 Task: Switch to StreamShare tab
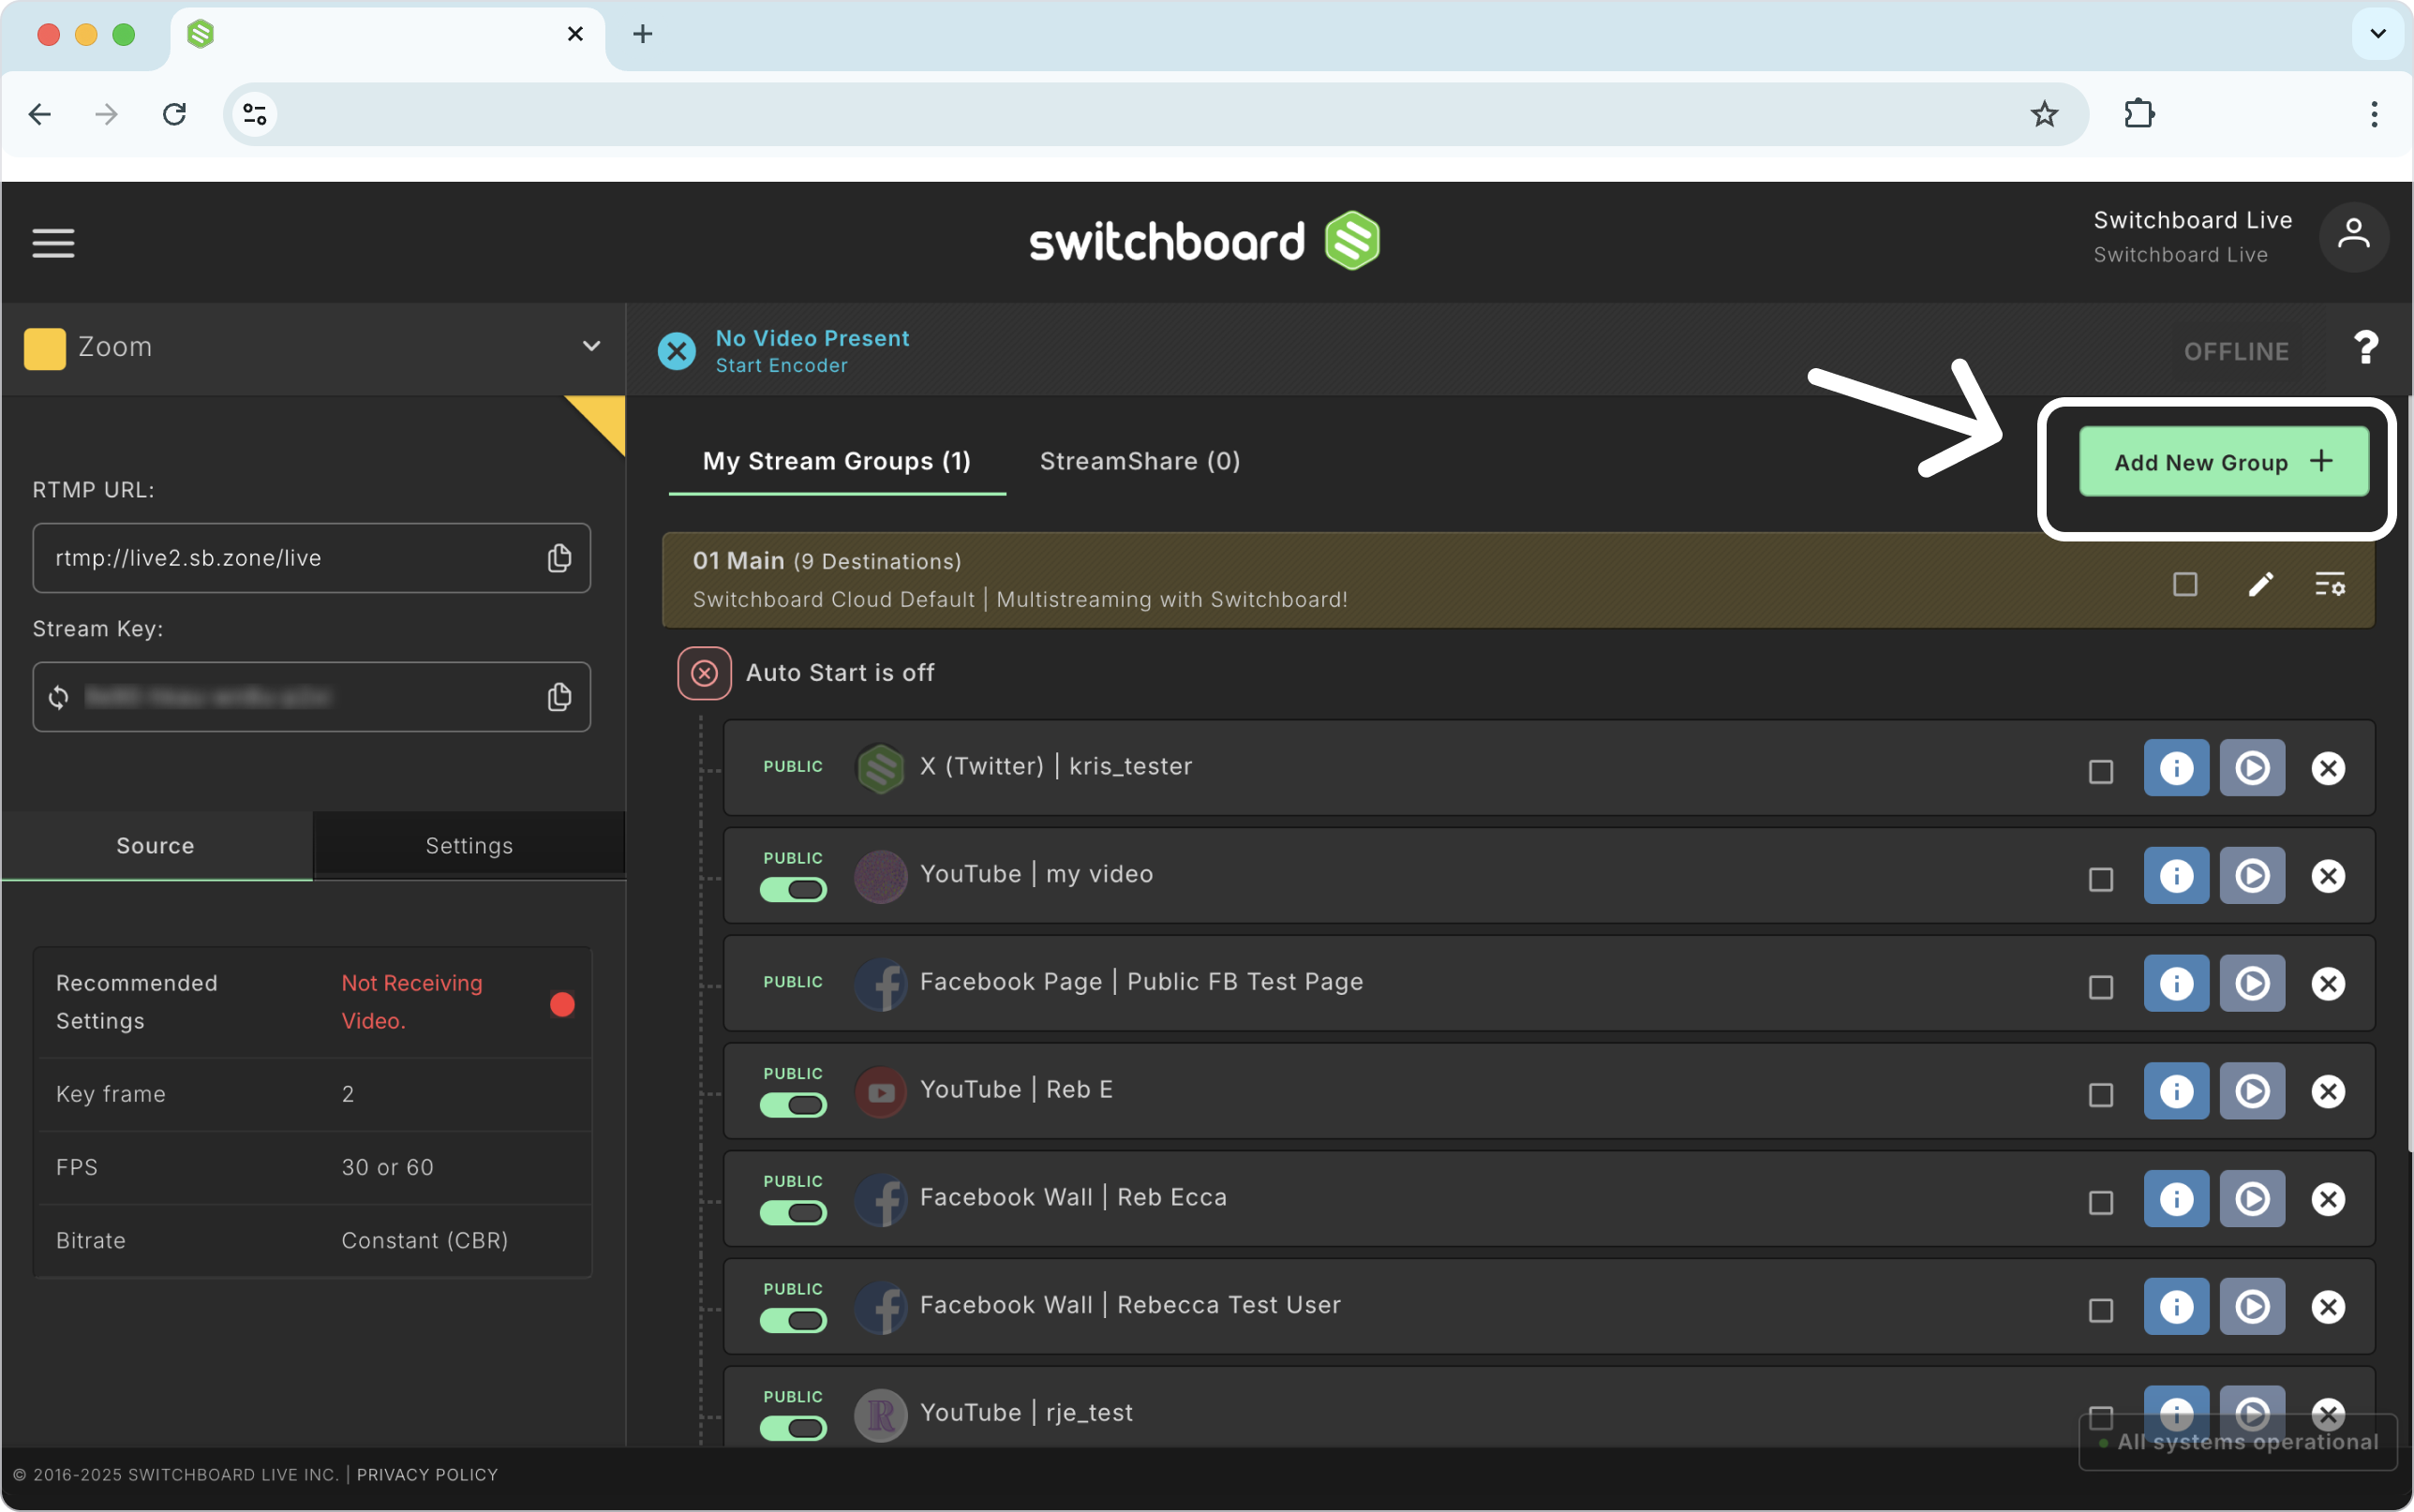point(1140,461)
